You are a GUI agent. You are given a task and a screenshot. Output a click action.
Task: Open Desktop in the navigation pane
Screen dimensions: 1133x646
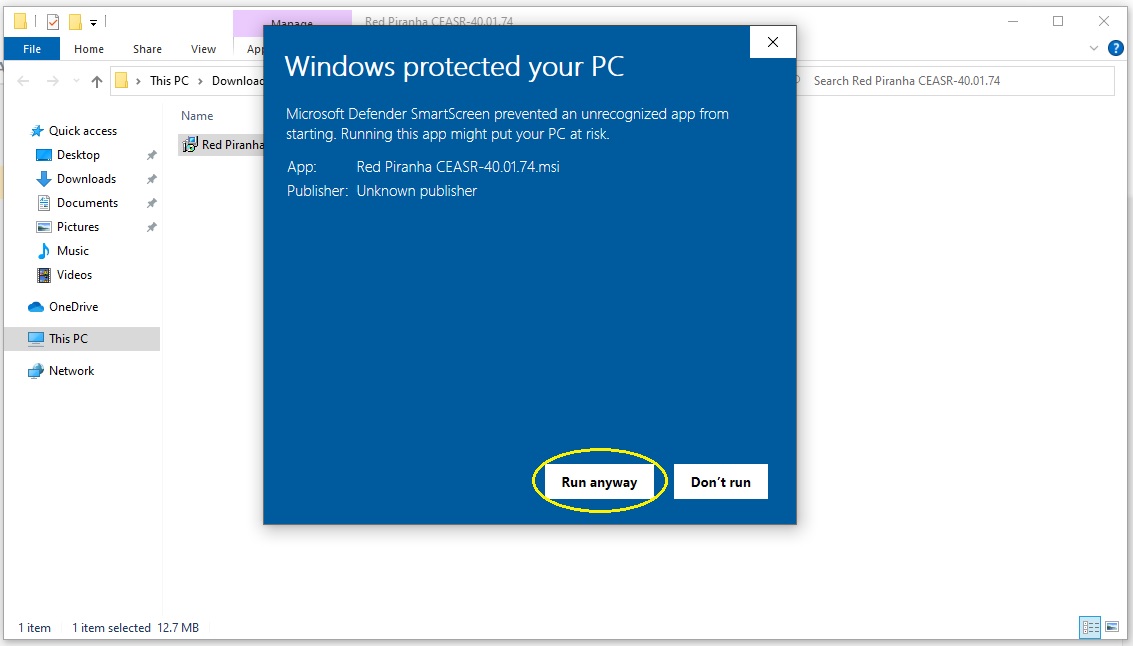(x=78, y=155)
